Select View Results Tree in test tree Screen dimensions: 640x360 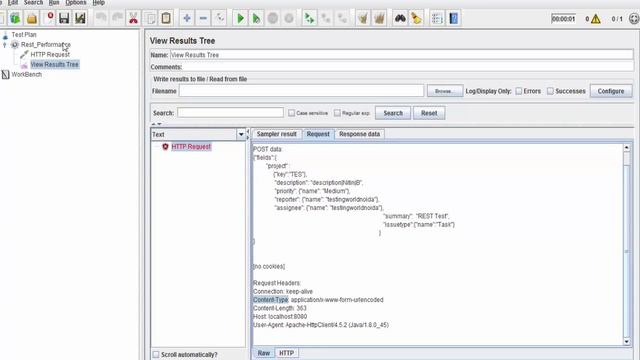point(54,64)
